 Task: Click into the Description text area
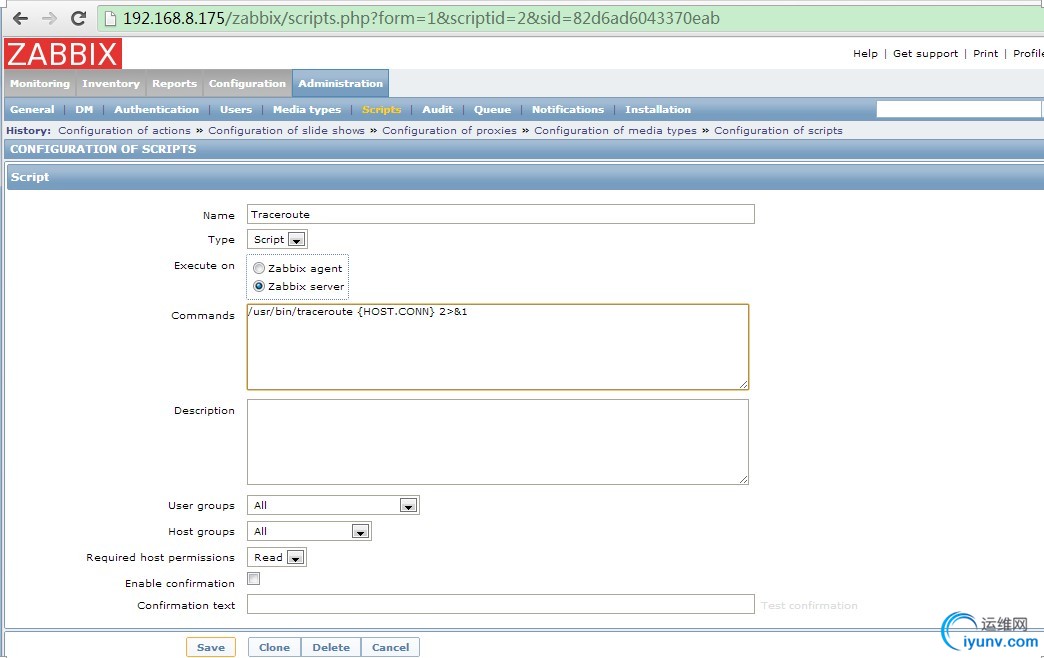click(x=498, y=442)
